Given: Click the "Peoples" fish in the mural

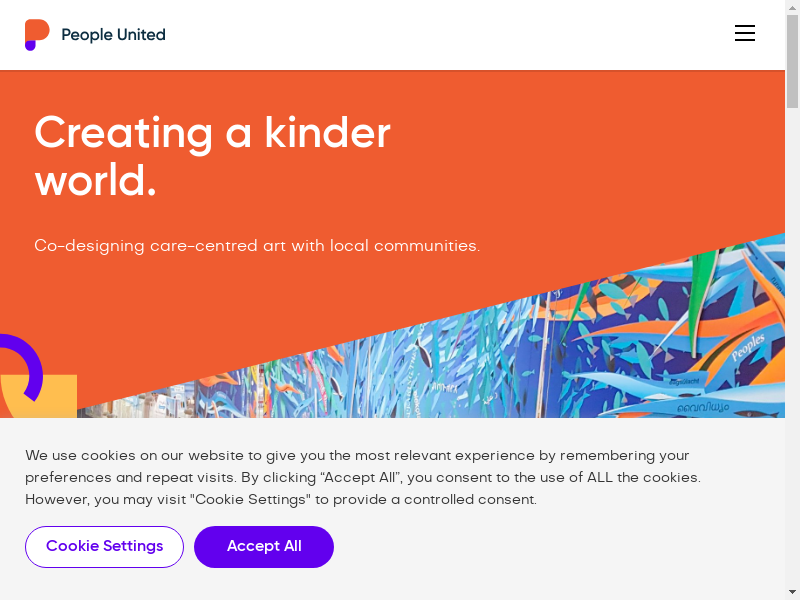Looking at the screenshot, I should [x=747, y=347].
